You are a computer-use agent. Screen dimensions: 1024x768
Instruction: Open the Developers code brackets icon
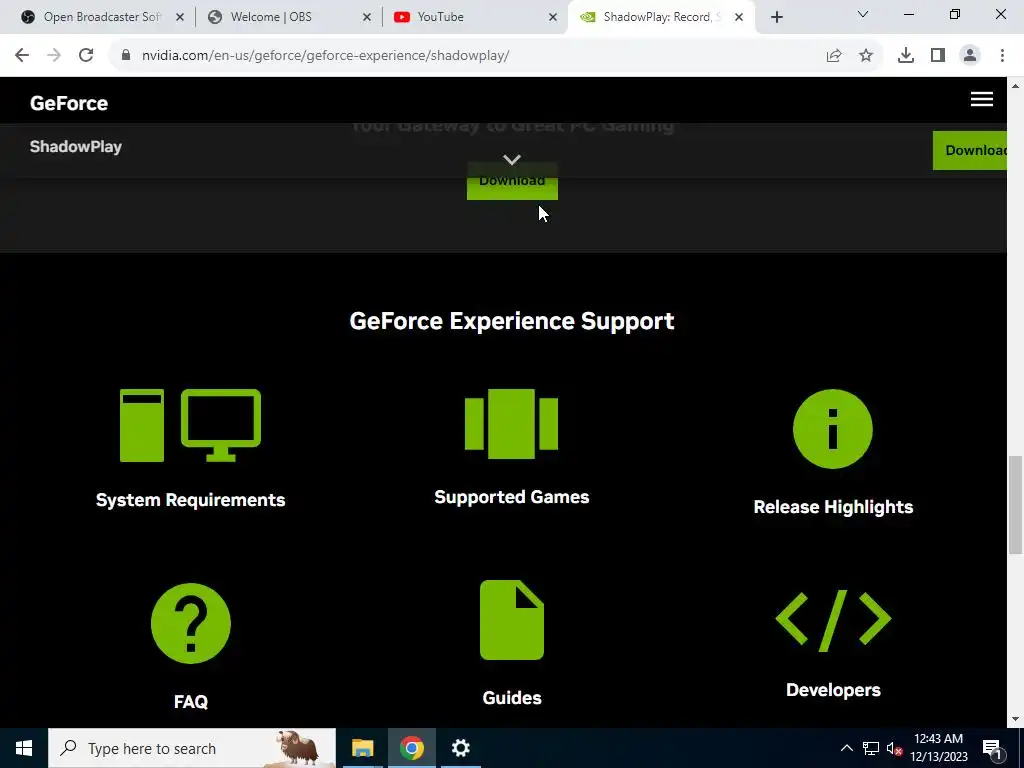click(x=833, y=620)
